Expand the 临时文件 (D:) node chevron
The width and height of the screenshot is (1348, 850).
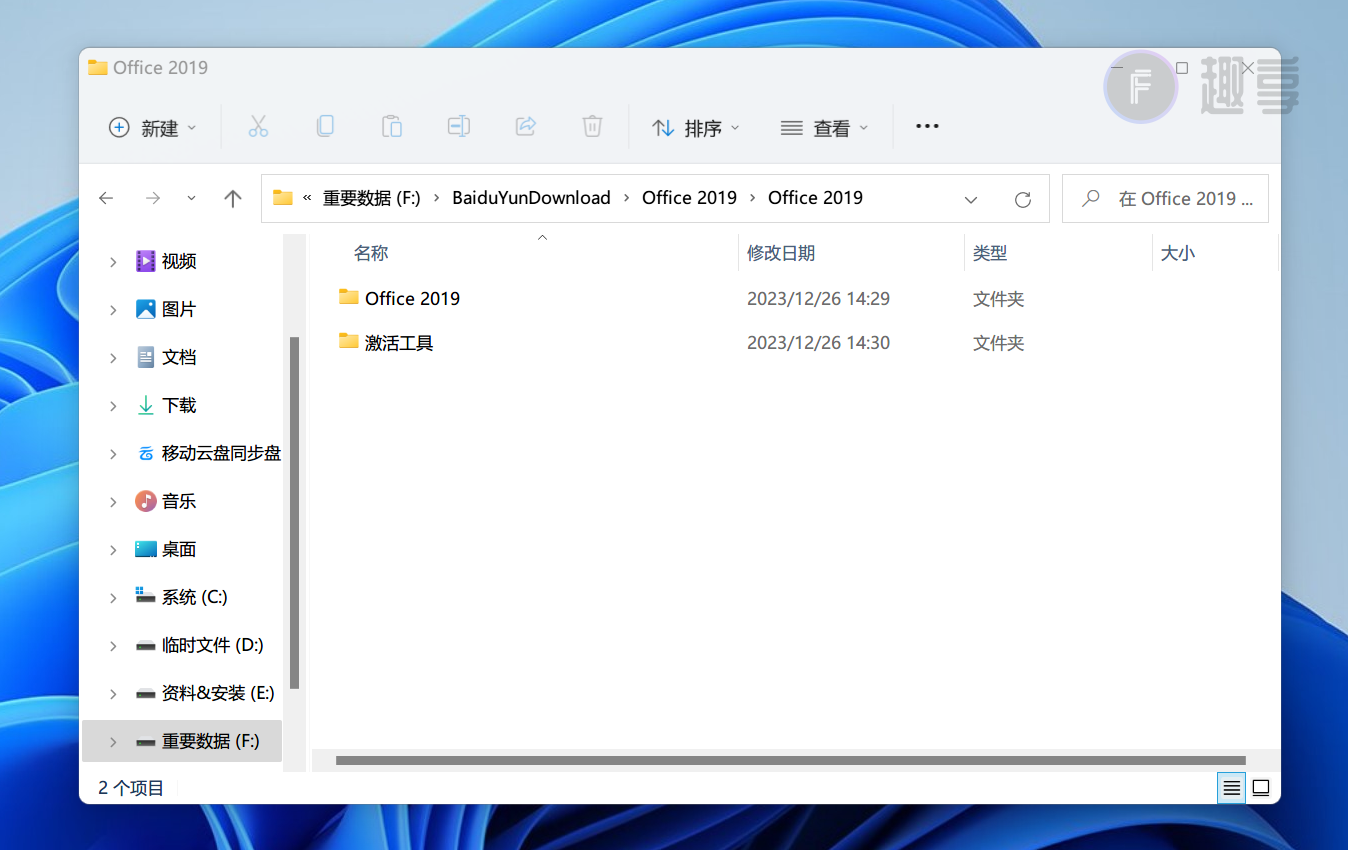113,646
